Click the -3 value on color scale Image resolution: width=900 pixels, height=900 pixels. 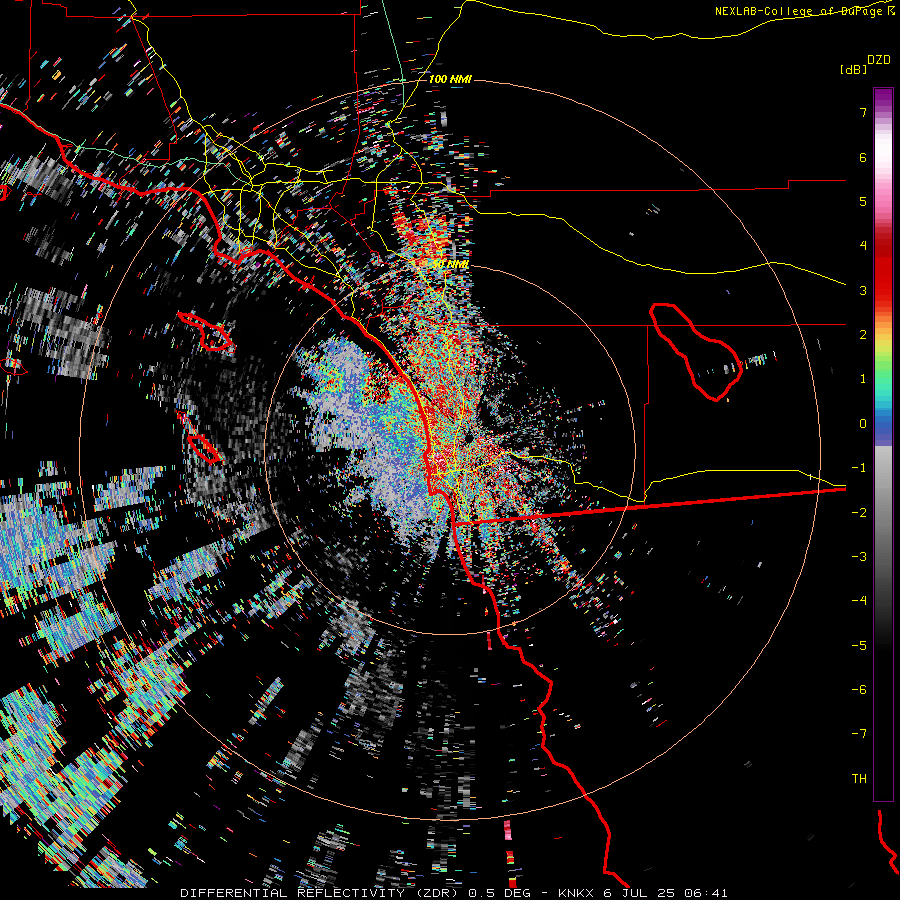tap(859, 557)
